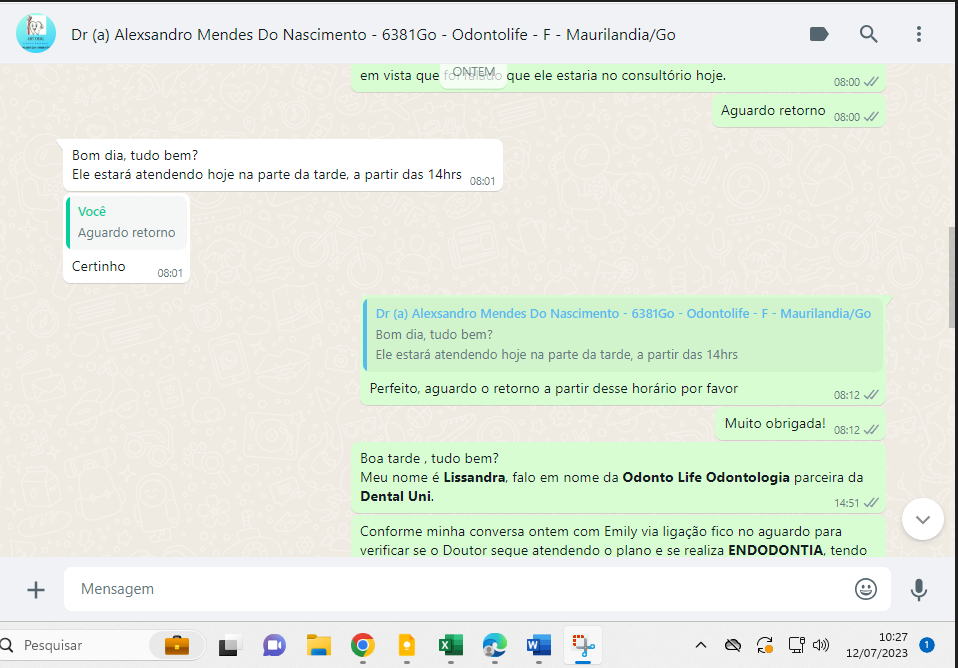Start a voice recording with microphone
The height and width of the screenshot is (668, 958).
click(918, 589)
